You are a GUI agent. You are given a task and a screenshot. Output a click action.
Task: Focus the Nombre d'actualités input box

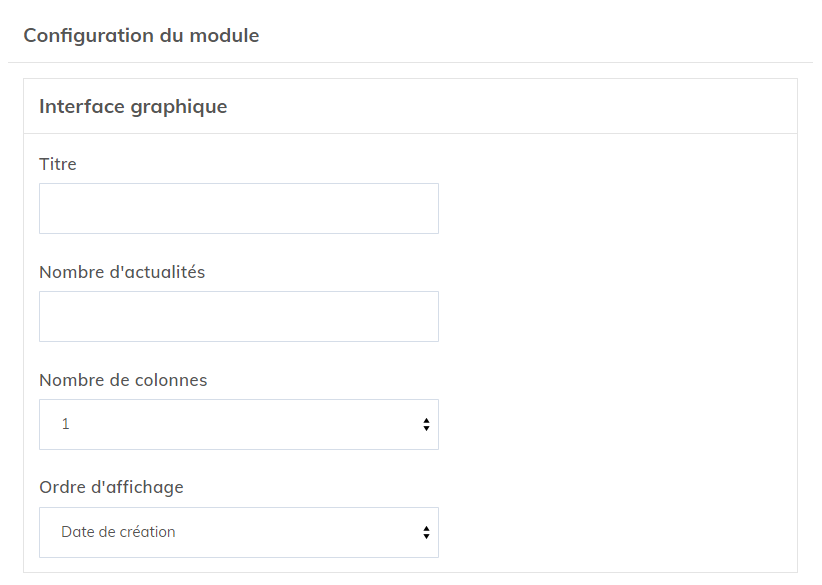point(238,316)
